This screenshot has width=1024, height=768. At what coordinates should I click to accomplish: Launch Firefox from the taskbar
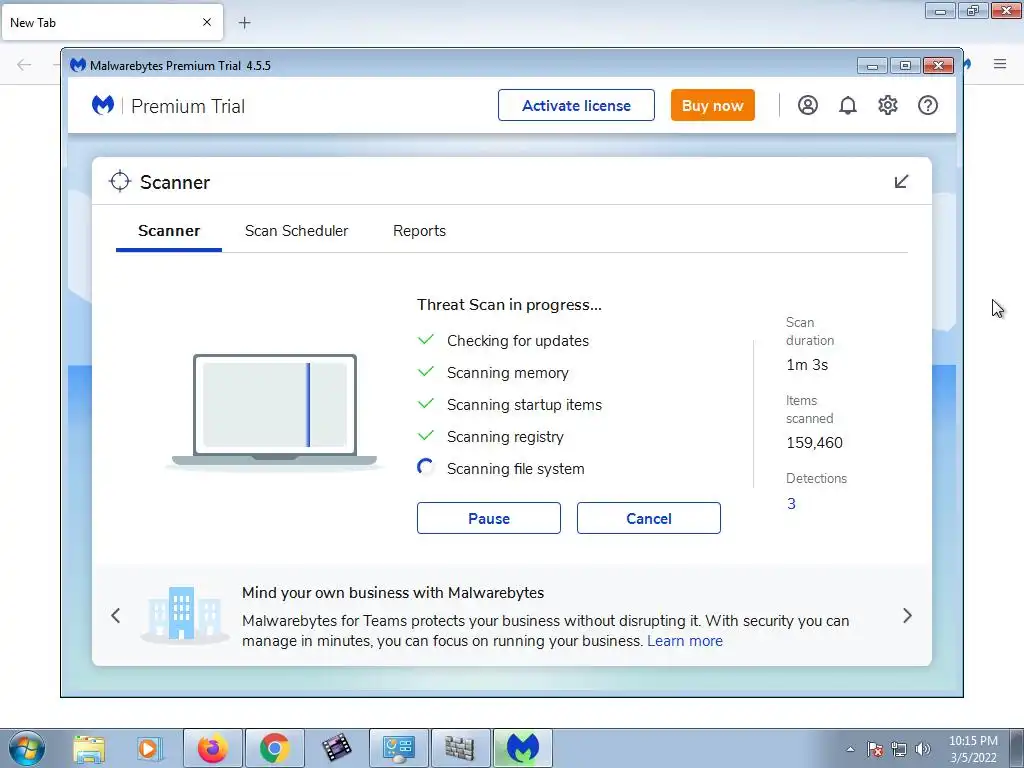coord(212,748)
